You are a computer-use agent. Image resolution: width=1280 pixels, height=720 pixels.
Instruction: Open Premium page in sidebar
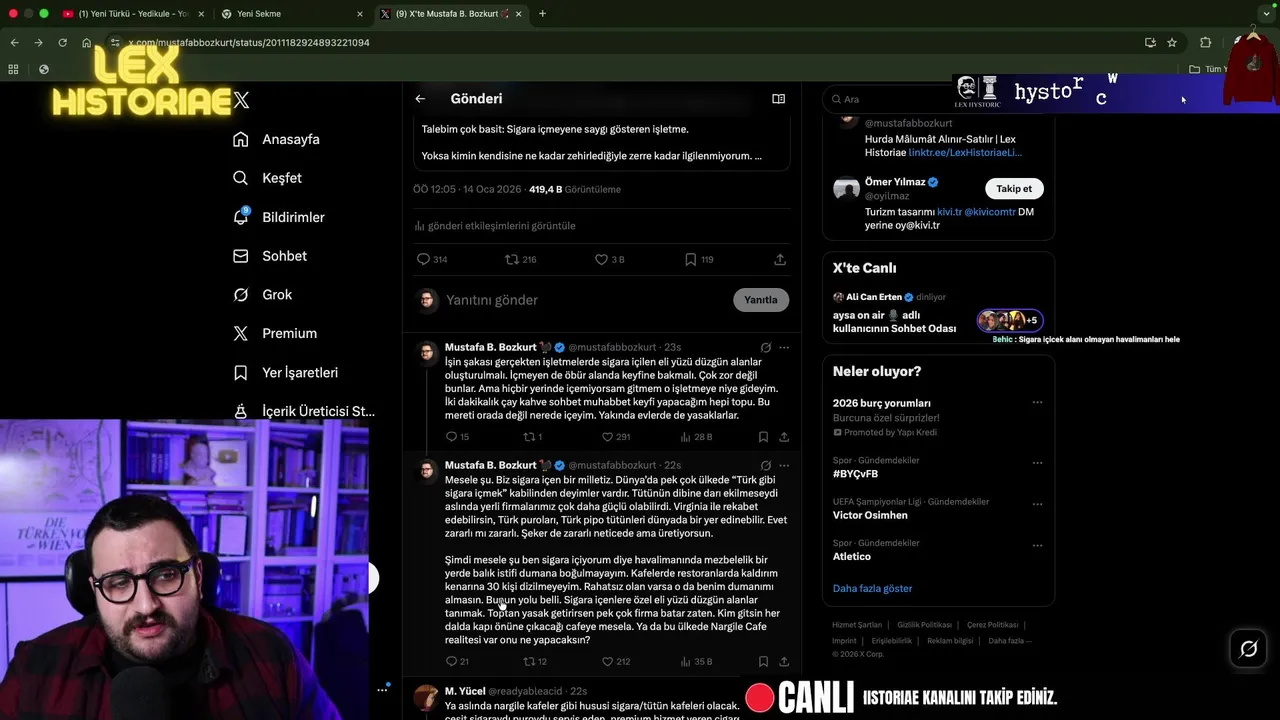(275, 333)
